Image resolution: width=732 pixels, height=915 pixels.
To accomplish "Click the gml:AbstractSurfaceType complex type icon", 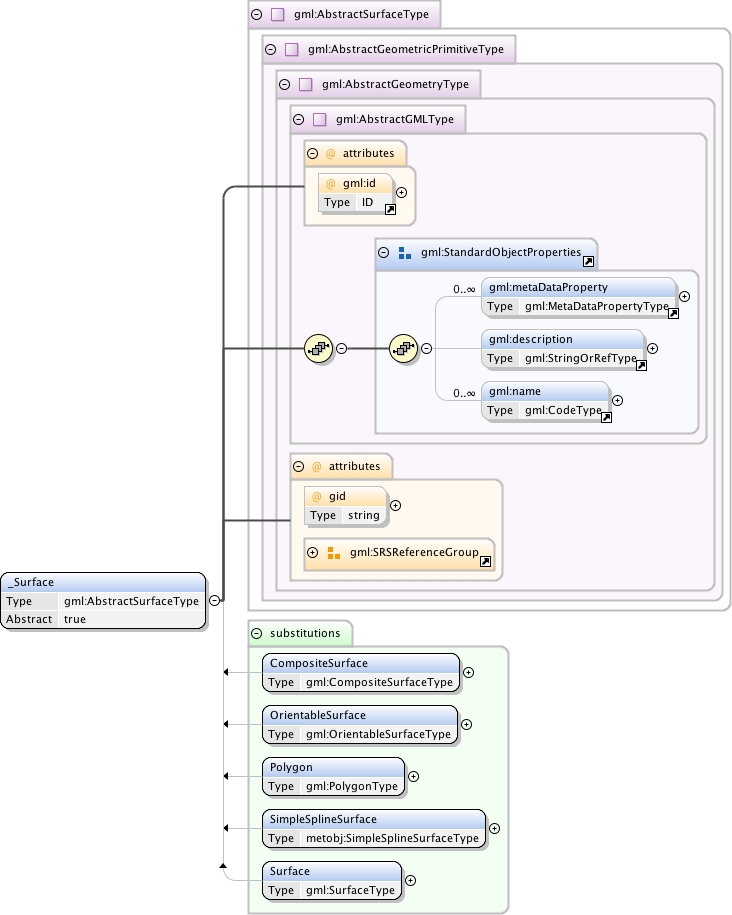I will (278, 15).
